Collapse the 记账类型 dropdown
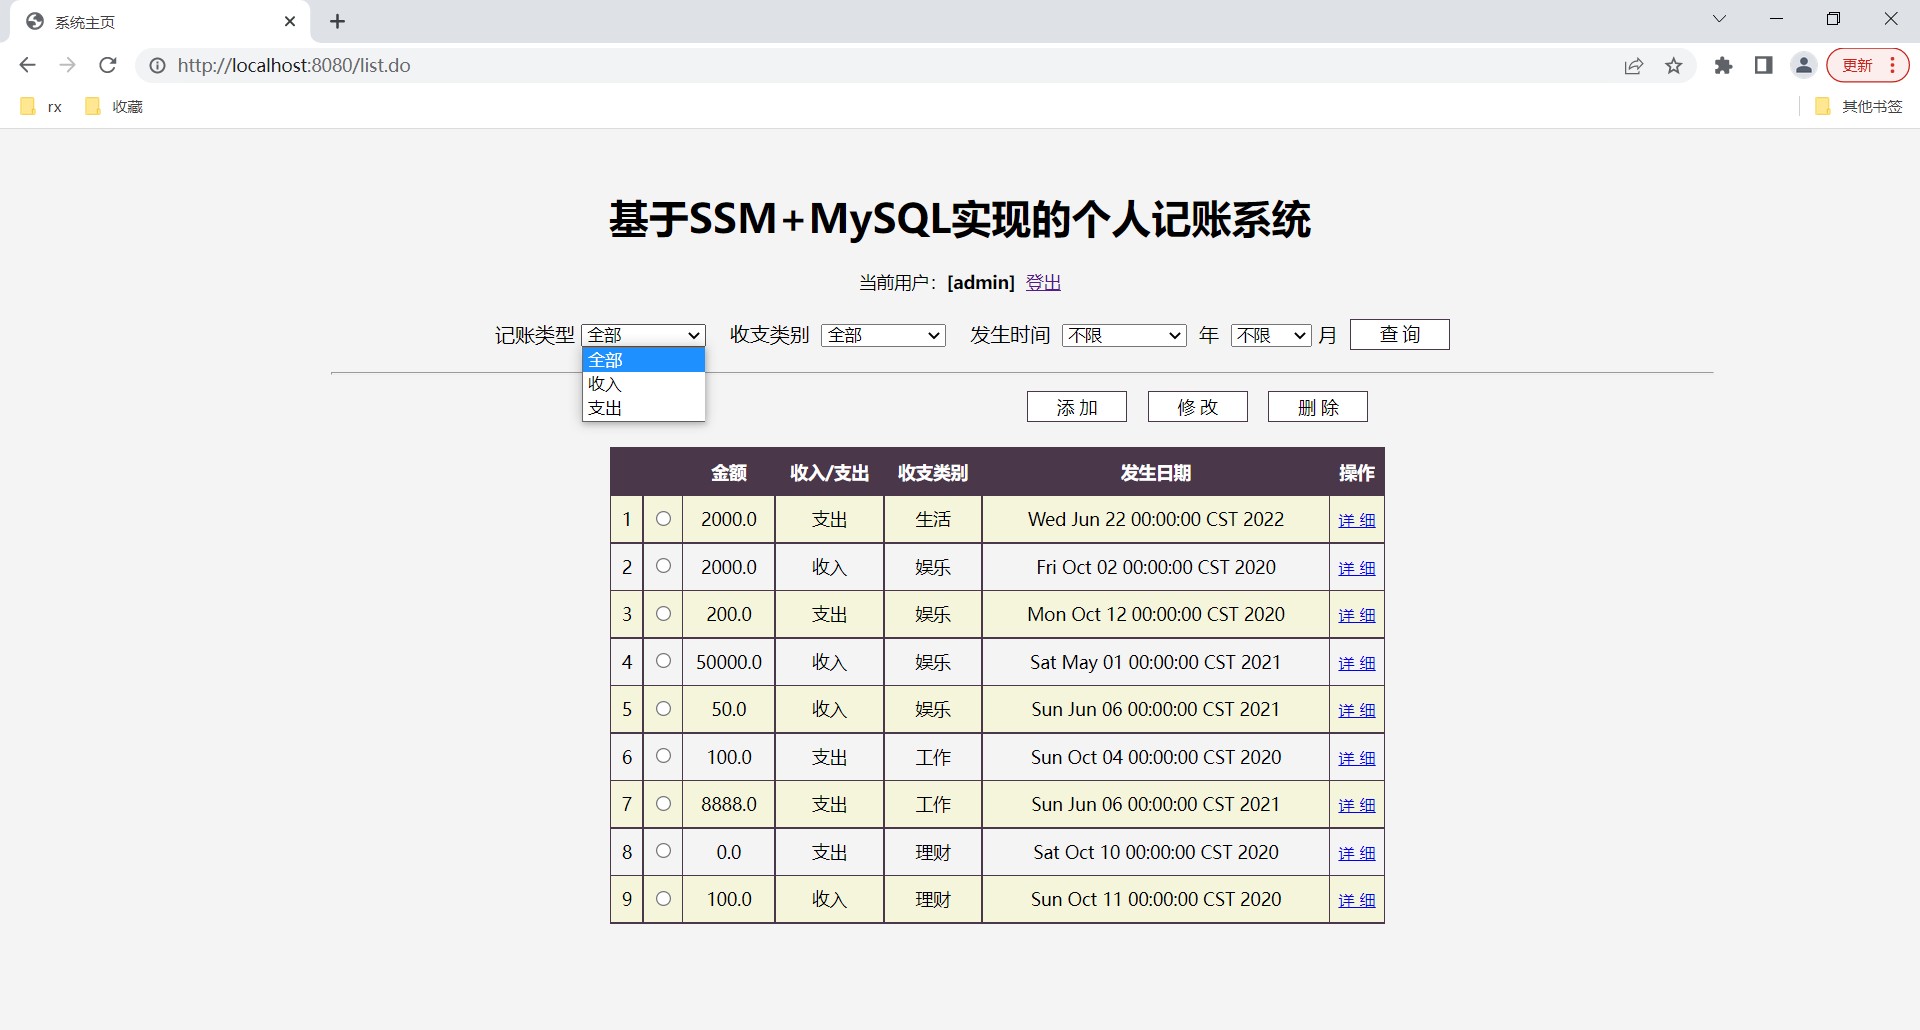This screenshot has width=1920, height=1030. [x=643, y=335]
